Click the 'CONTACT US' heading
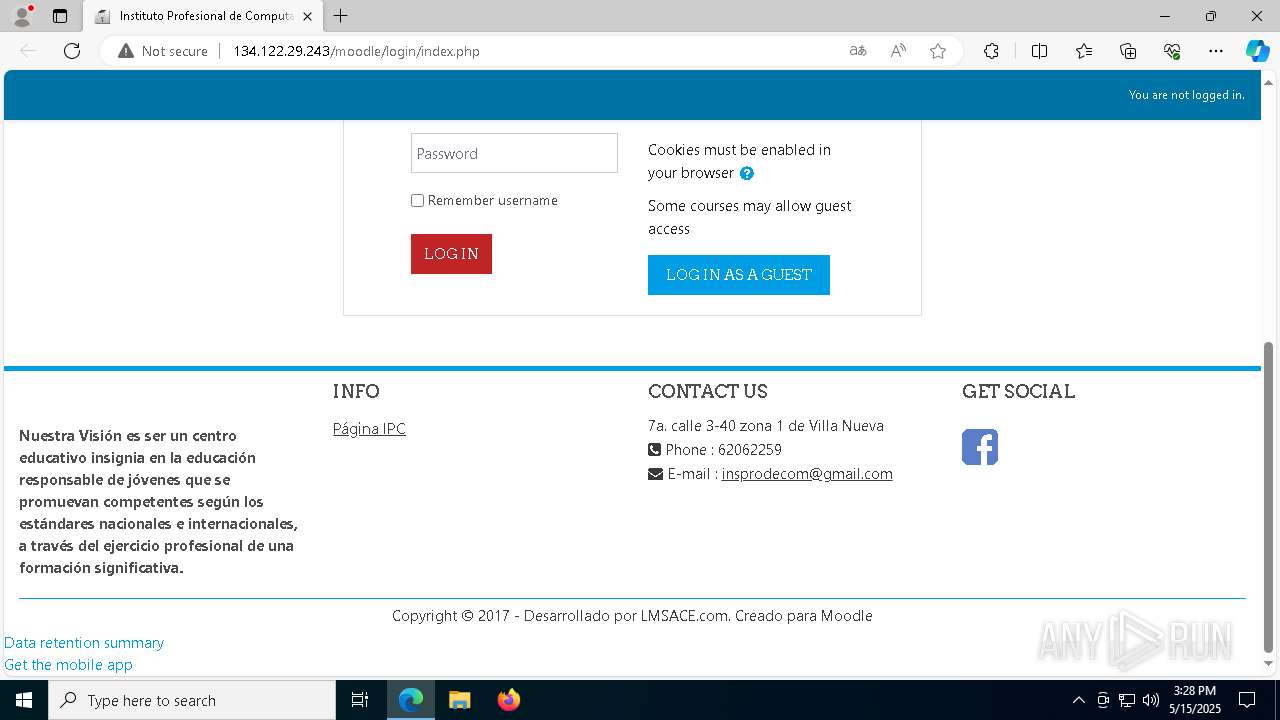Viewport: 1280px width, 720px height. (708, 391)
